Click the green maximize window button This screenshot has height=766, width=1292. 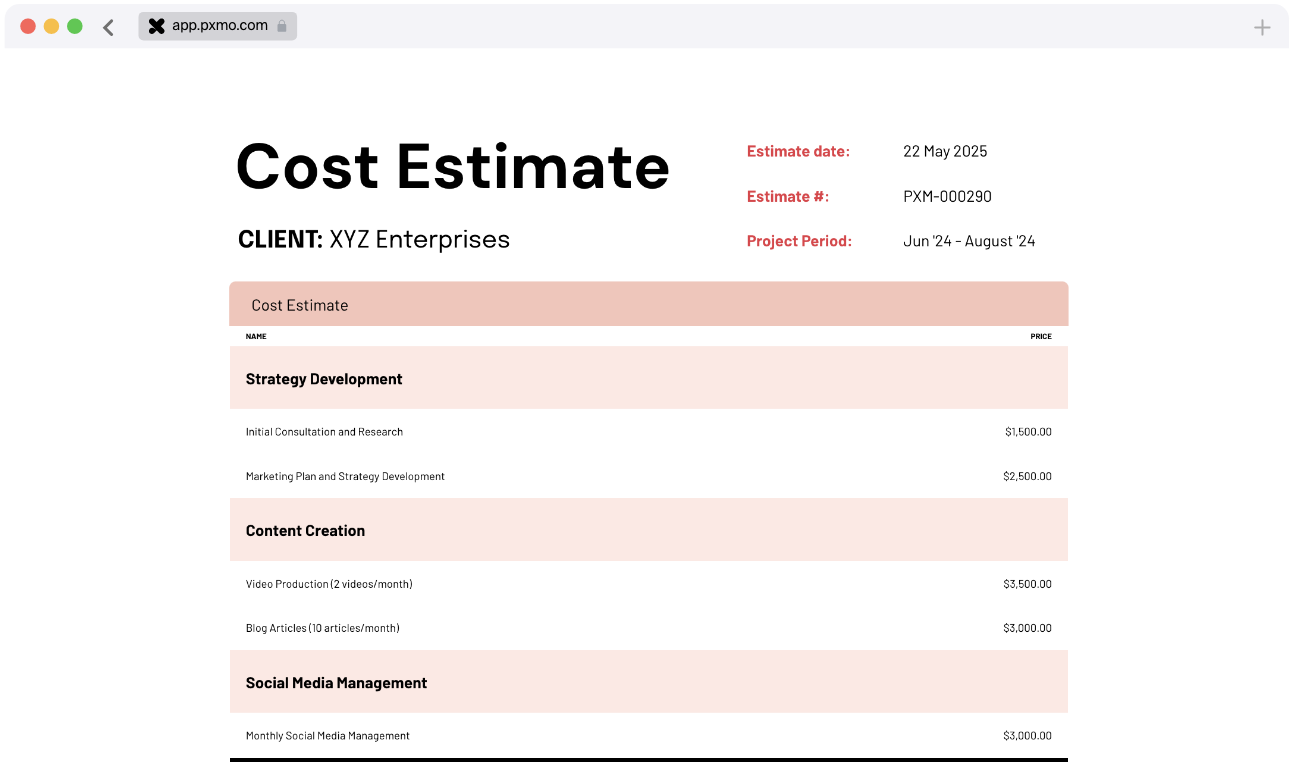click(x=75, y=26)
